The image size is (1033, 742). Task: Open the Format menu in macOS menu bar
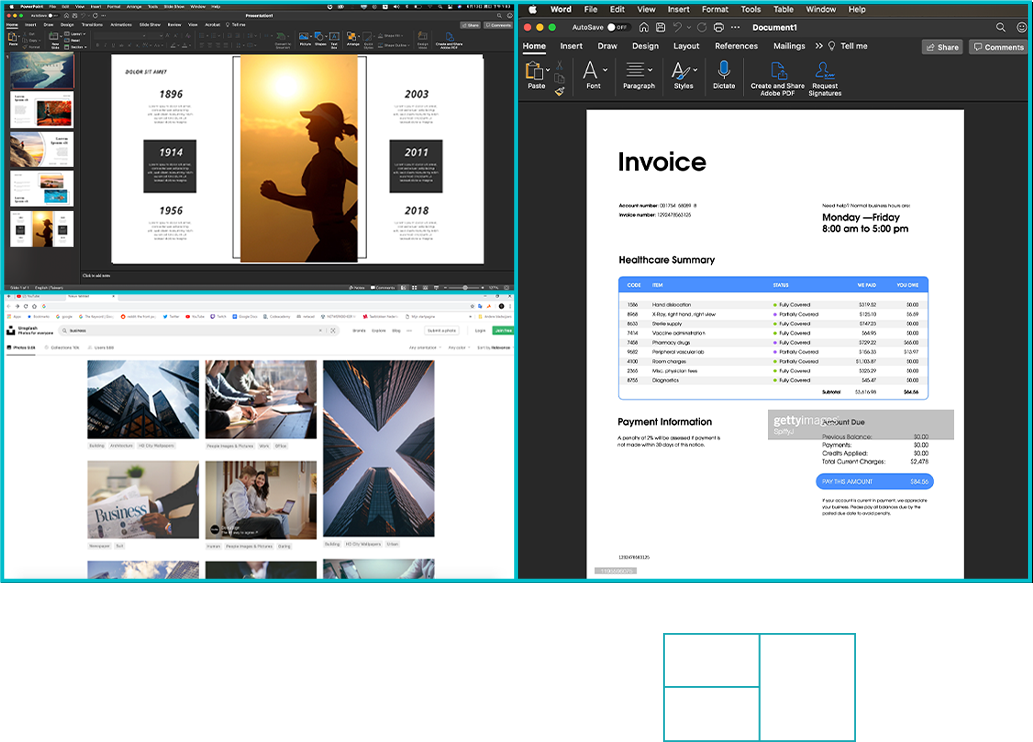[714, 9]
